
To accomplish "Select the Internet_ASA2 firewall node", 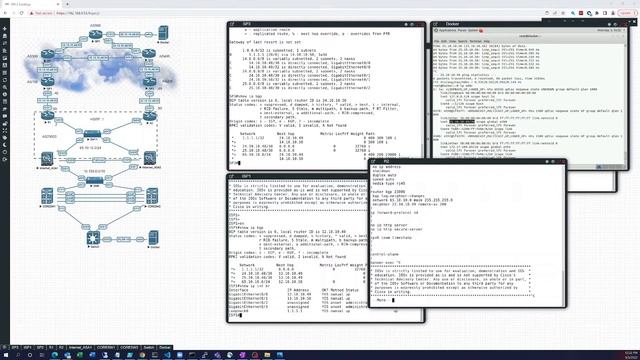I will pos(150,158).
